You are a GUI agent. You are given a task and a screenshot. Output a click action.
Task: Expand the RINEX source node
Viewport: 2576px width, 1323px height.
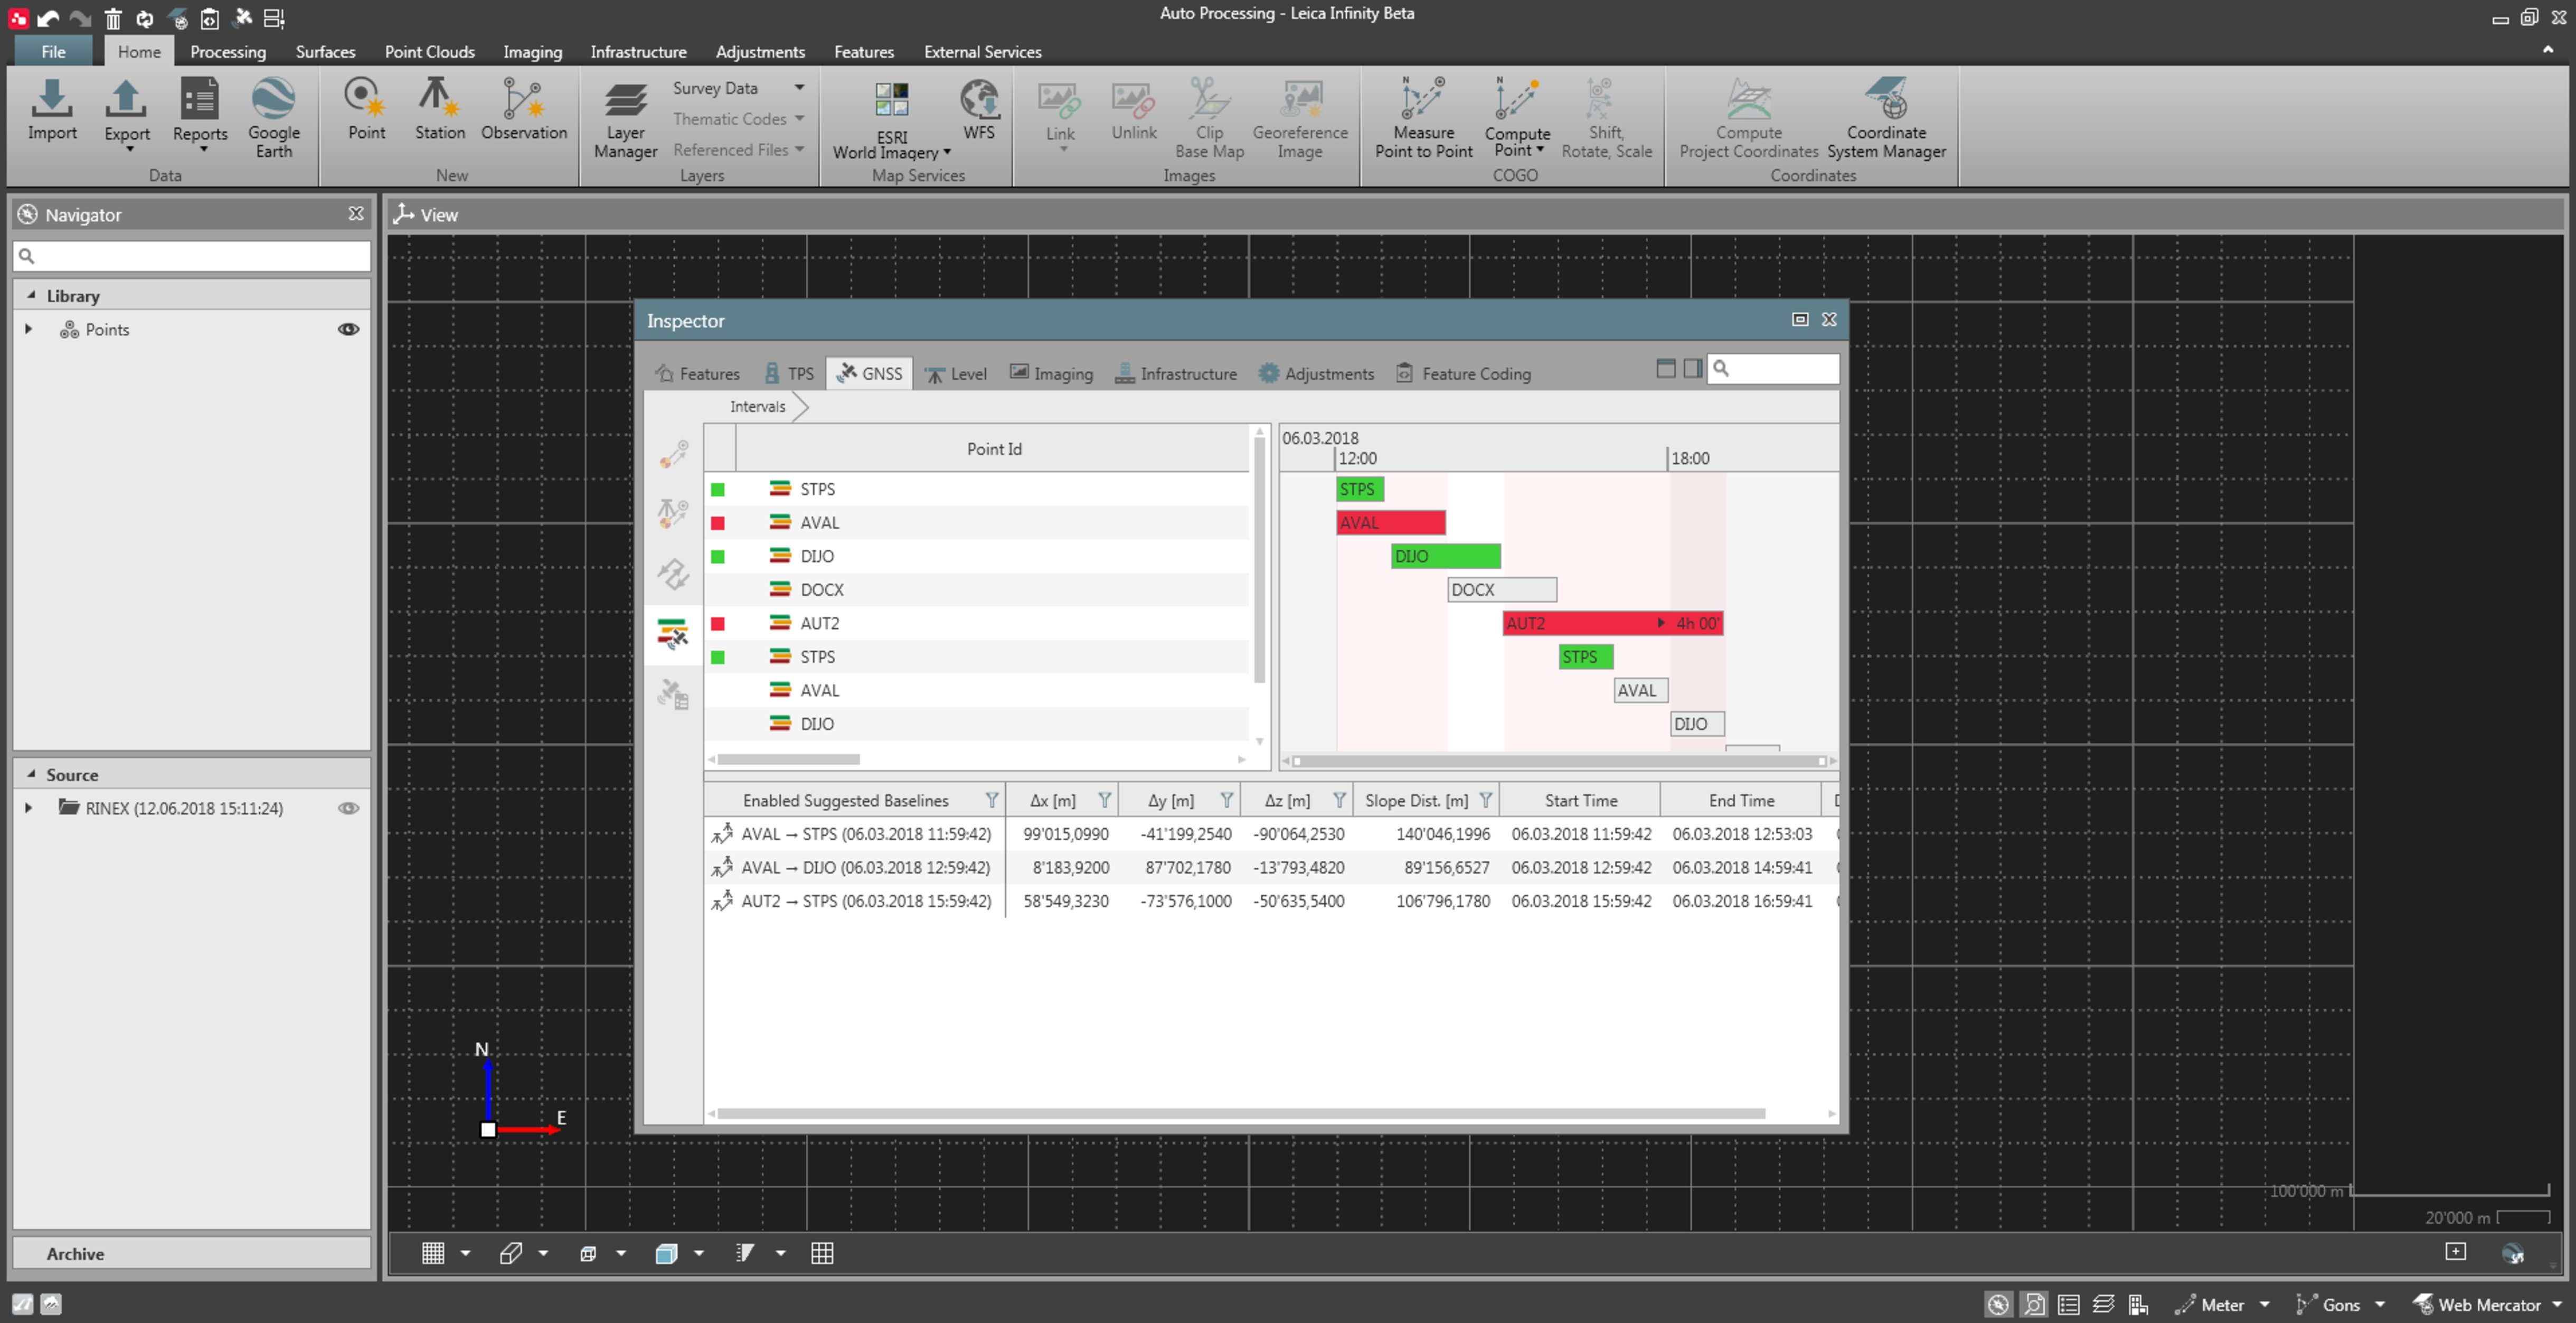point(28,808)
